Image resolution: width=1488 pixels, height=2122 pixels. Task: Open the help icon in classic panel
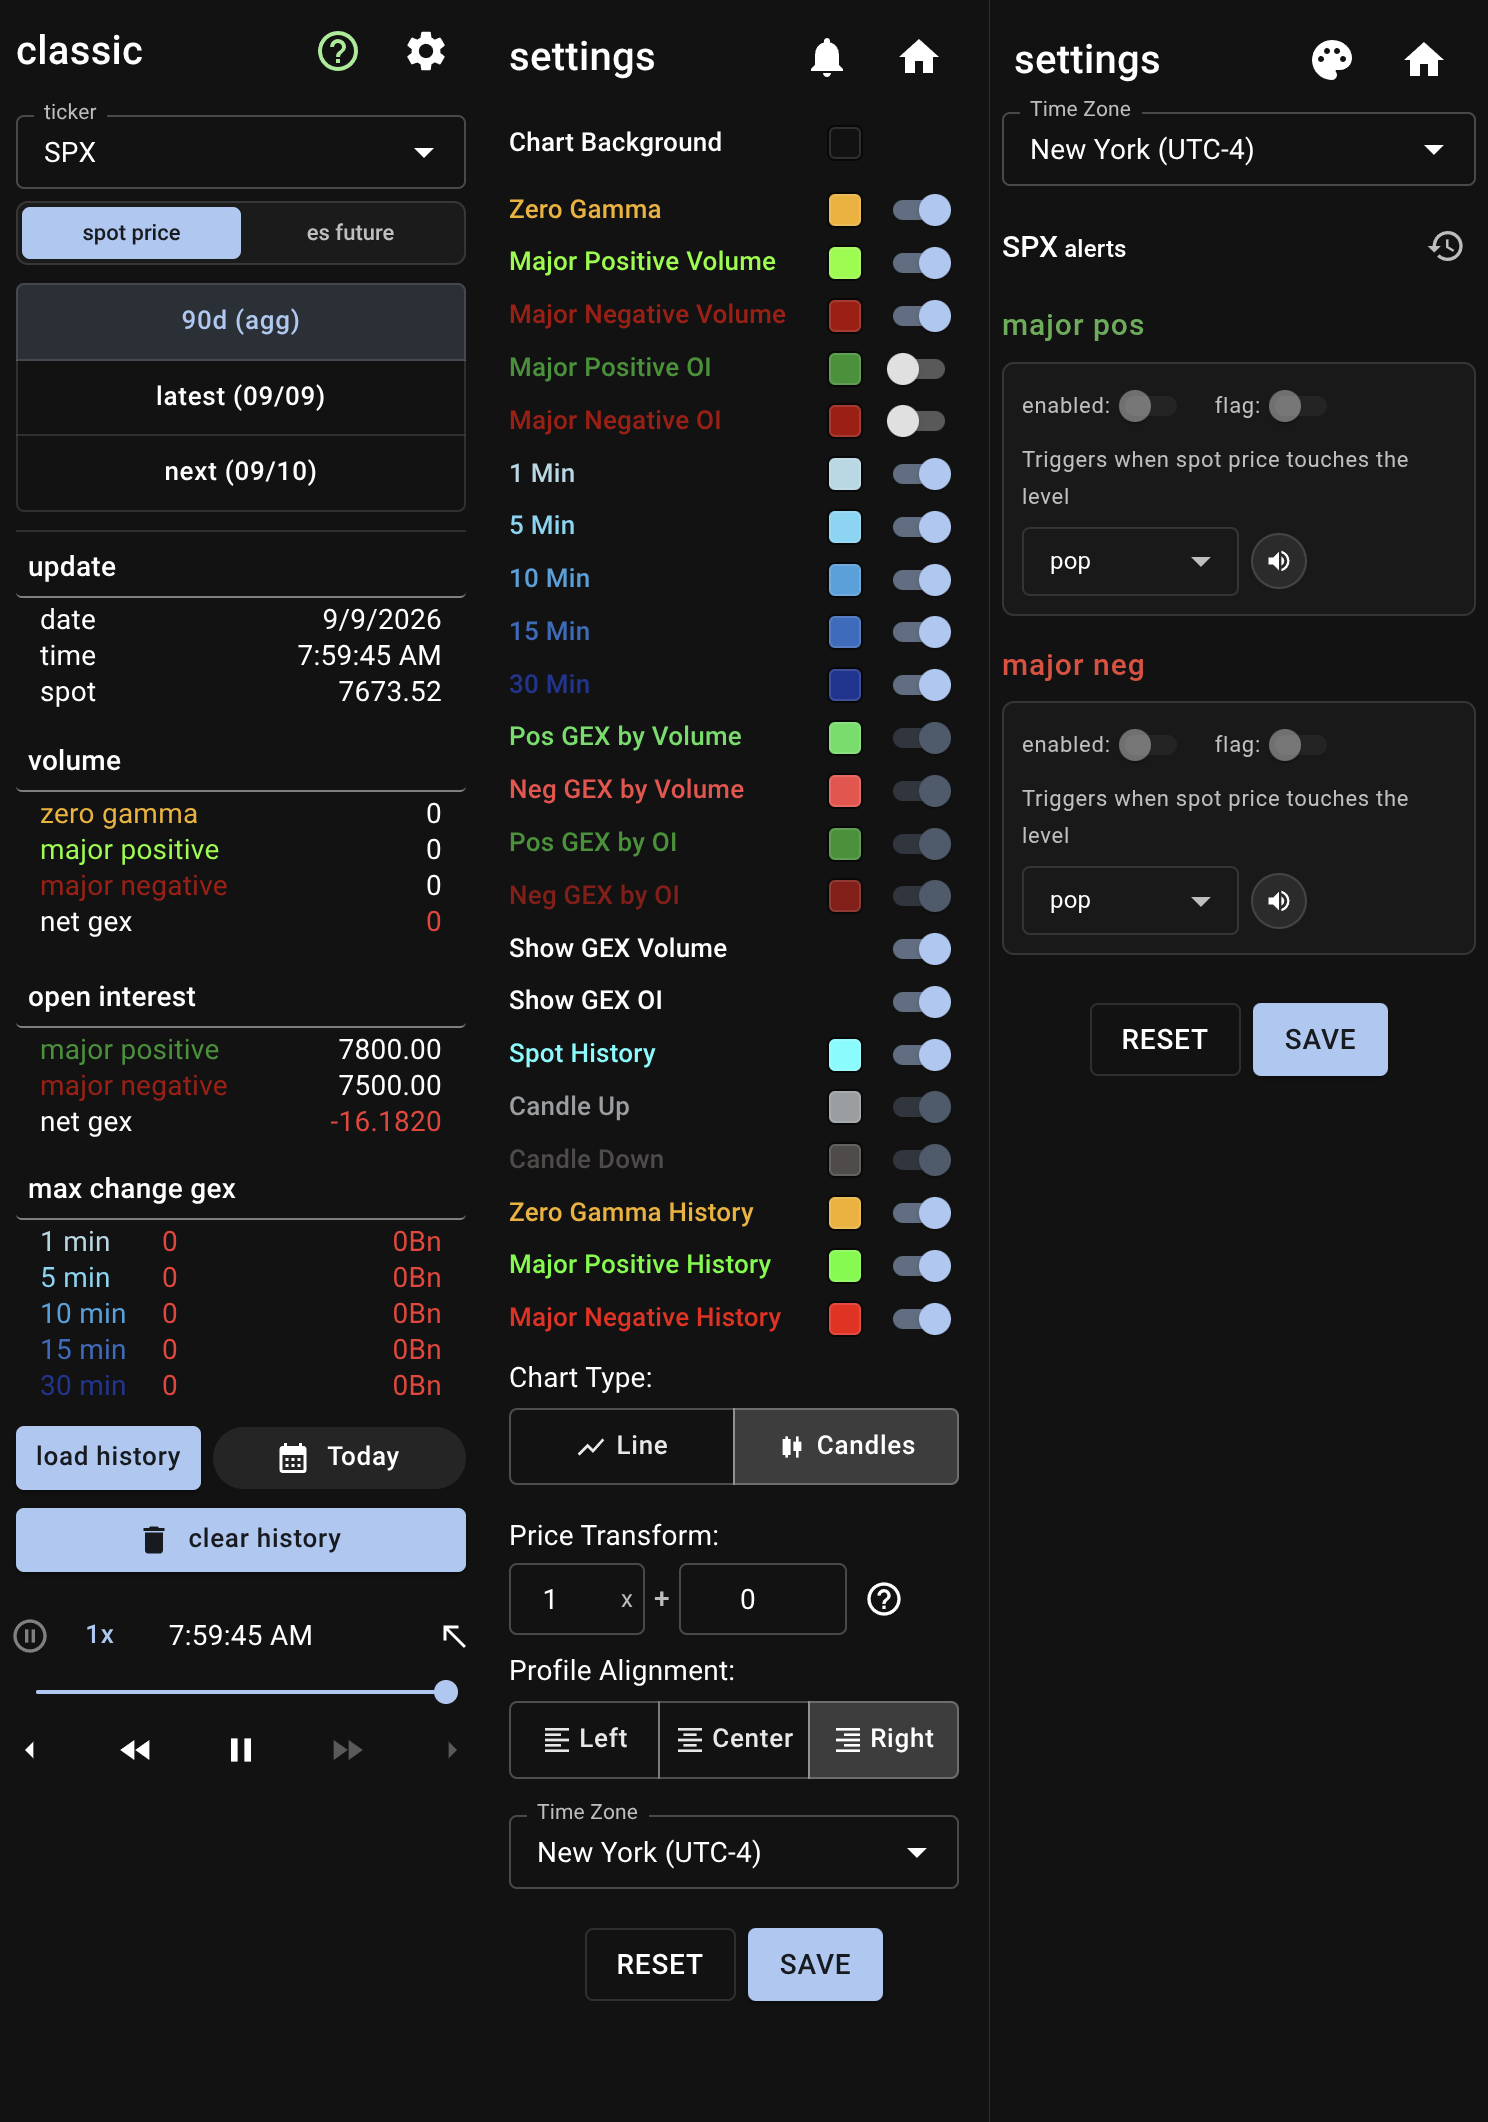[338, 51]
